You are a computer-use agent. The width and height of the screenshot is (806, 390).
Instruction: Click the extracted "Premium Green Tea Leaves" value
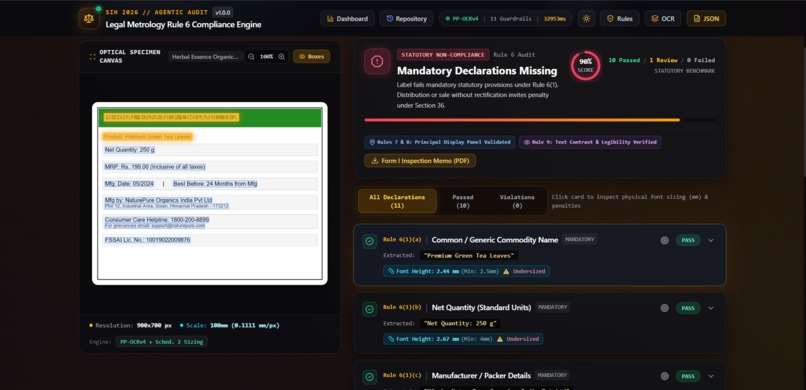469,255
